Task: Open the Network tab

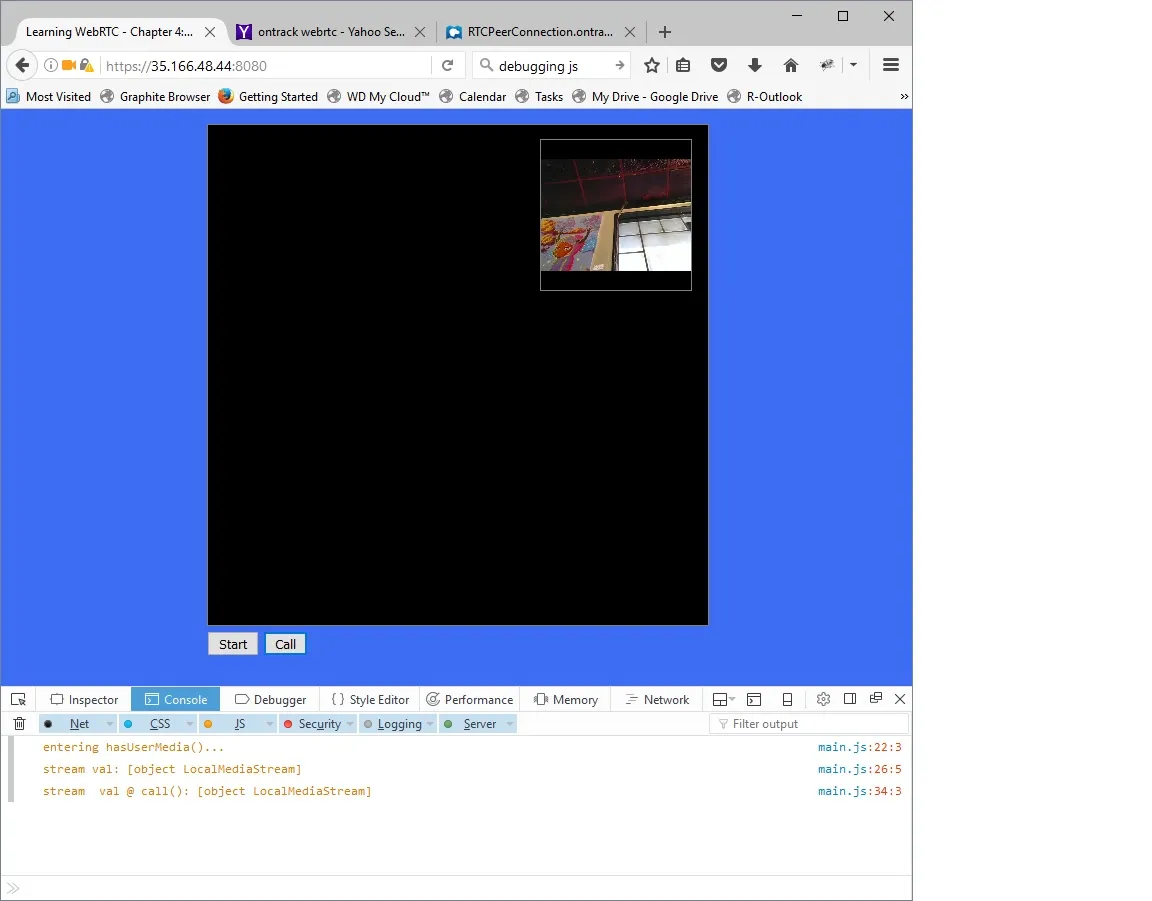Action: [656, 700]
